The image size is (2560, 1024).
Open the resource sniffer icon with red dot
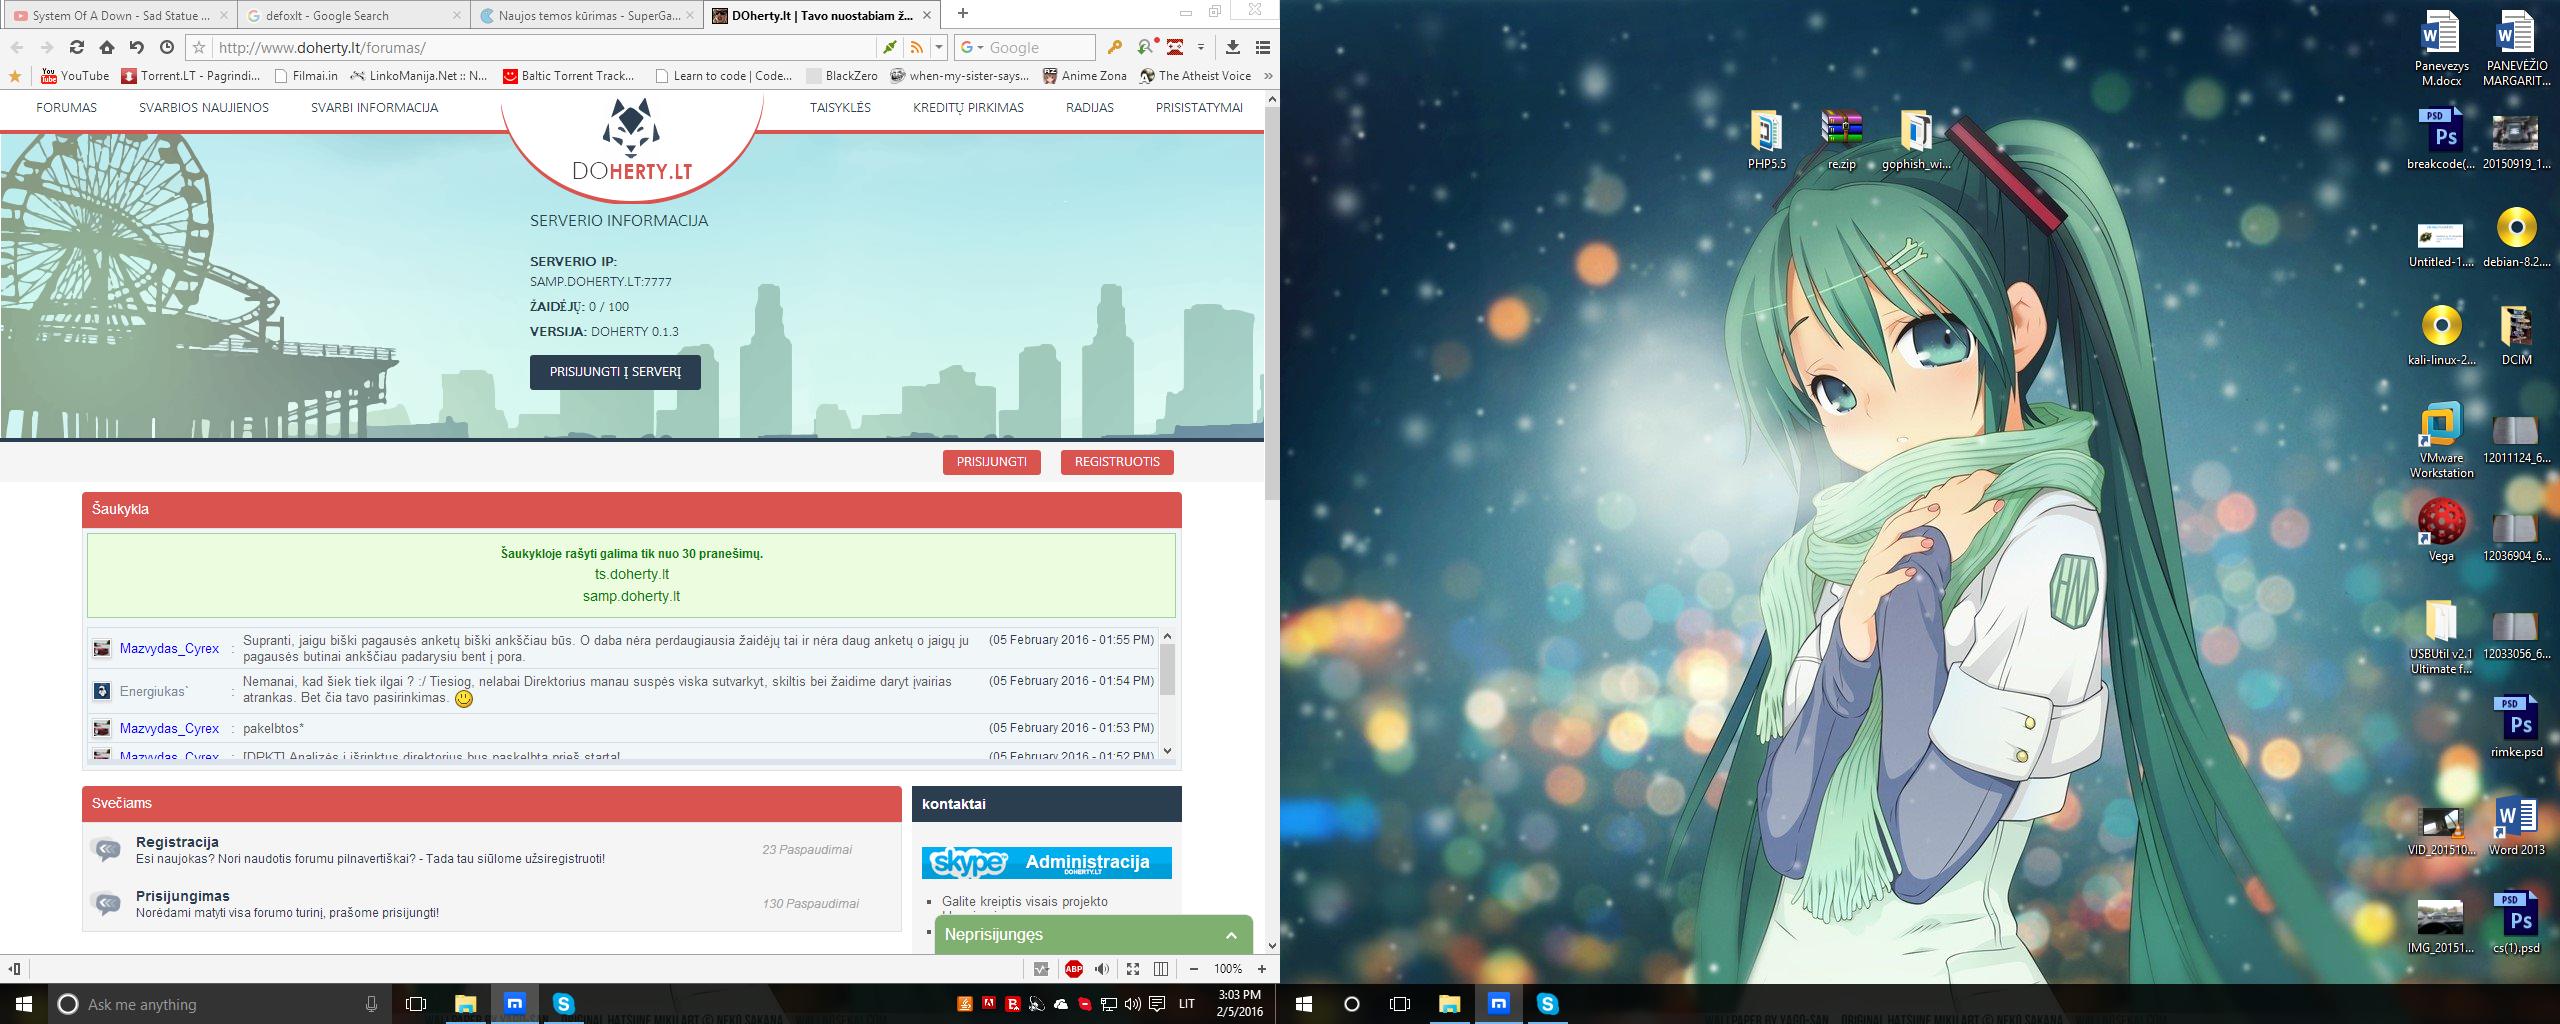(x=1147, y=47)
